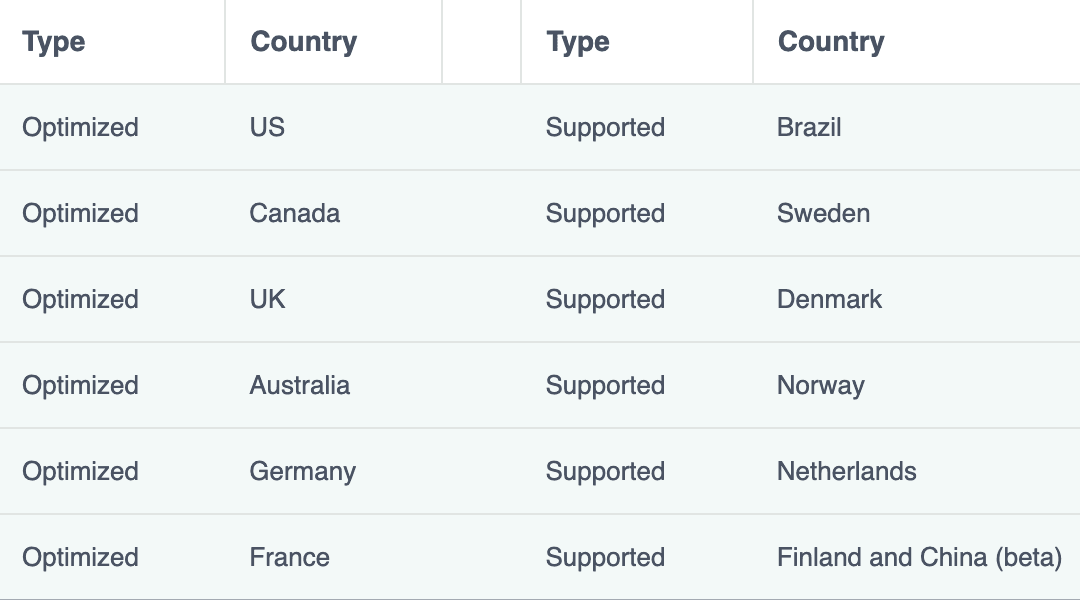Click the Germany table cell
Viewport: 1080px width, 600px height.
303,472
